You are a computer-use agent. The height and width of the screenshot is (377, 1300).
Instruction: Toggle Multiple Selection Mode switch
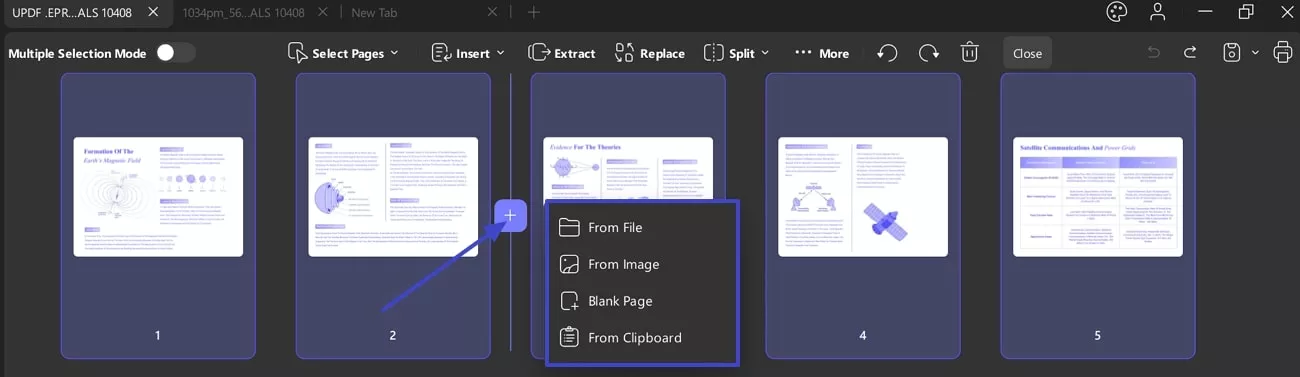pyautogui.click(x=176, y=53)
